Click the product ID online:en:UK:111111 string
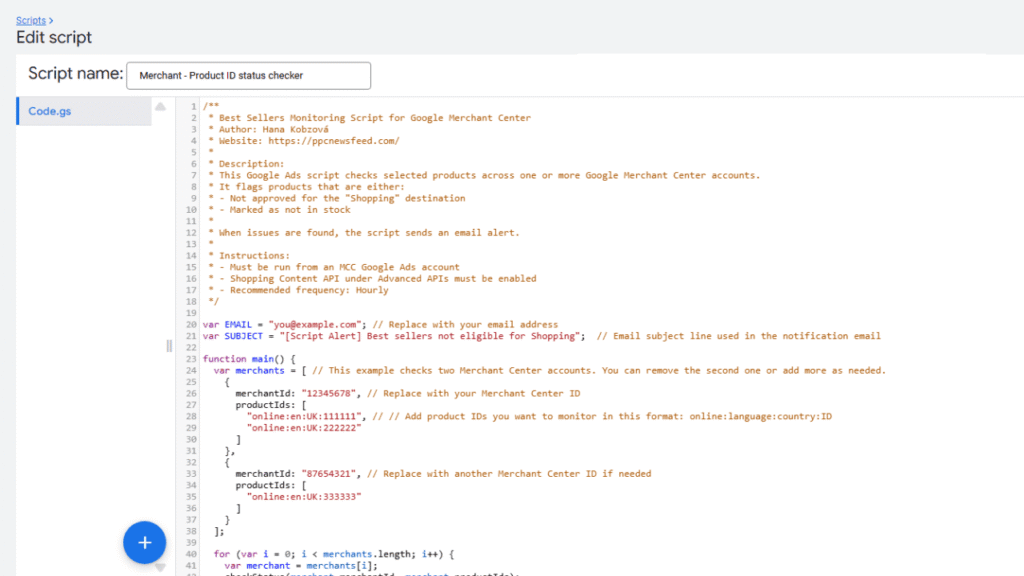Image resolution: width=1024 pixels, height=576 pixels. tap(308, 416)
